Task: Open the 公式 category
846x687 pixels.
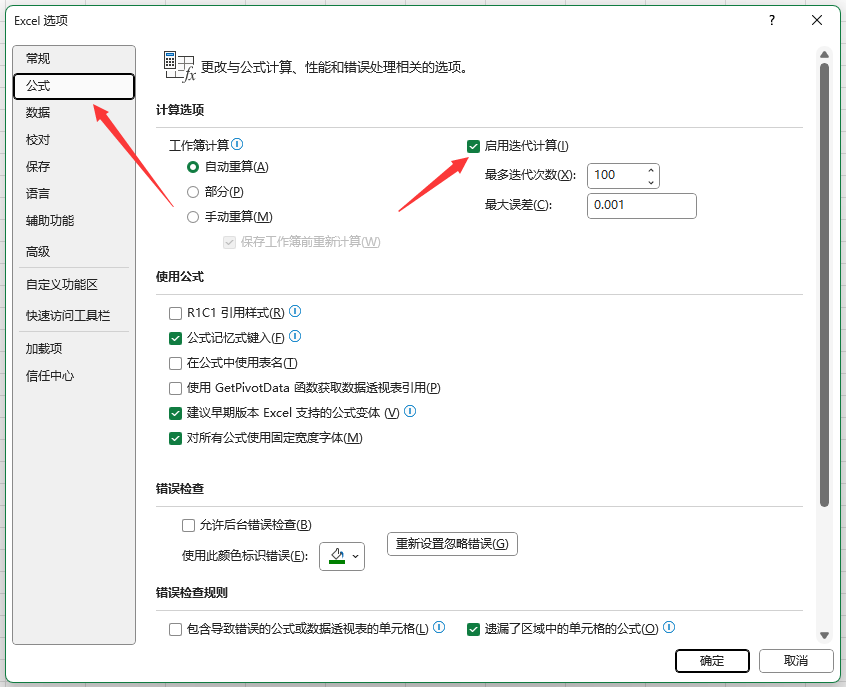Action: (74, 86)
